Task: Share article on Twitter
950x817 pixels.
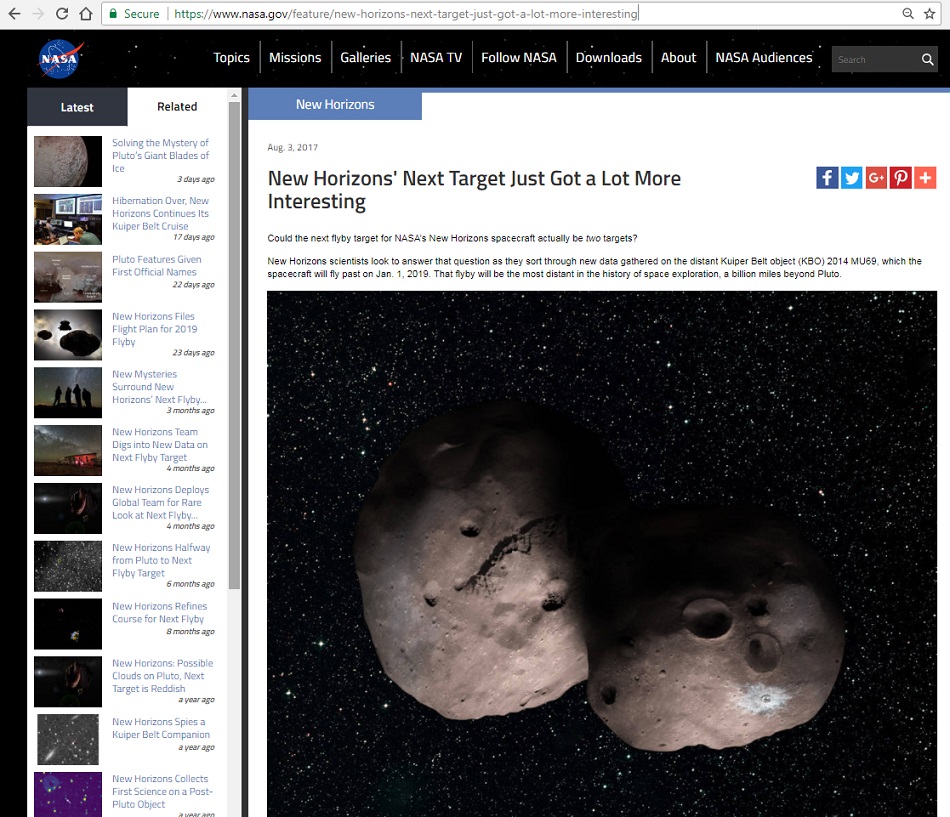Action: (851, 178)
